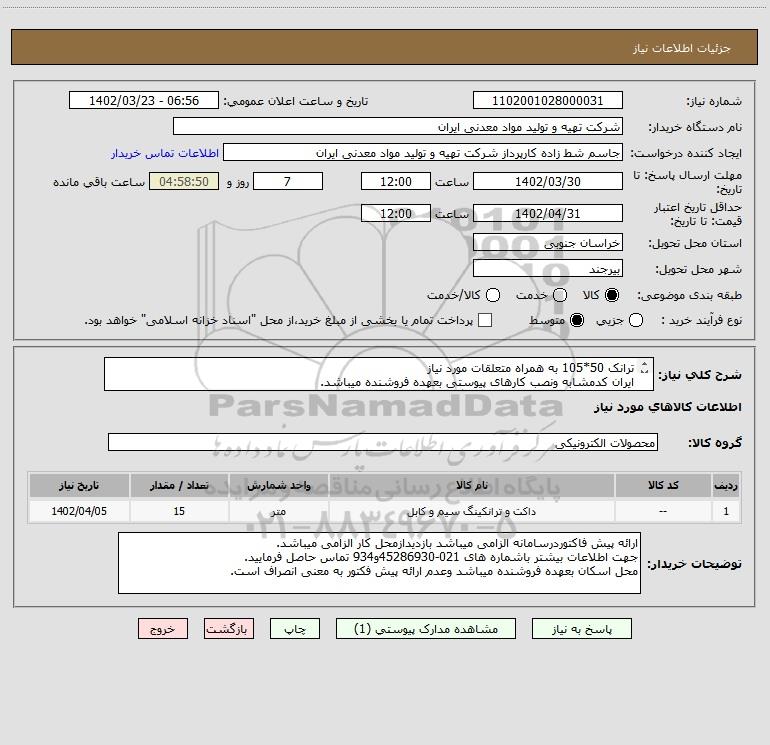The width and height of the screenshot is (770, 745).
Task: Click the price validity hour 12:00 field
Action: [x=396, y=213]
